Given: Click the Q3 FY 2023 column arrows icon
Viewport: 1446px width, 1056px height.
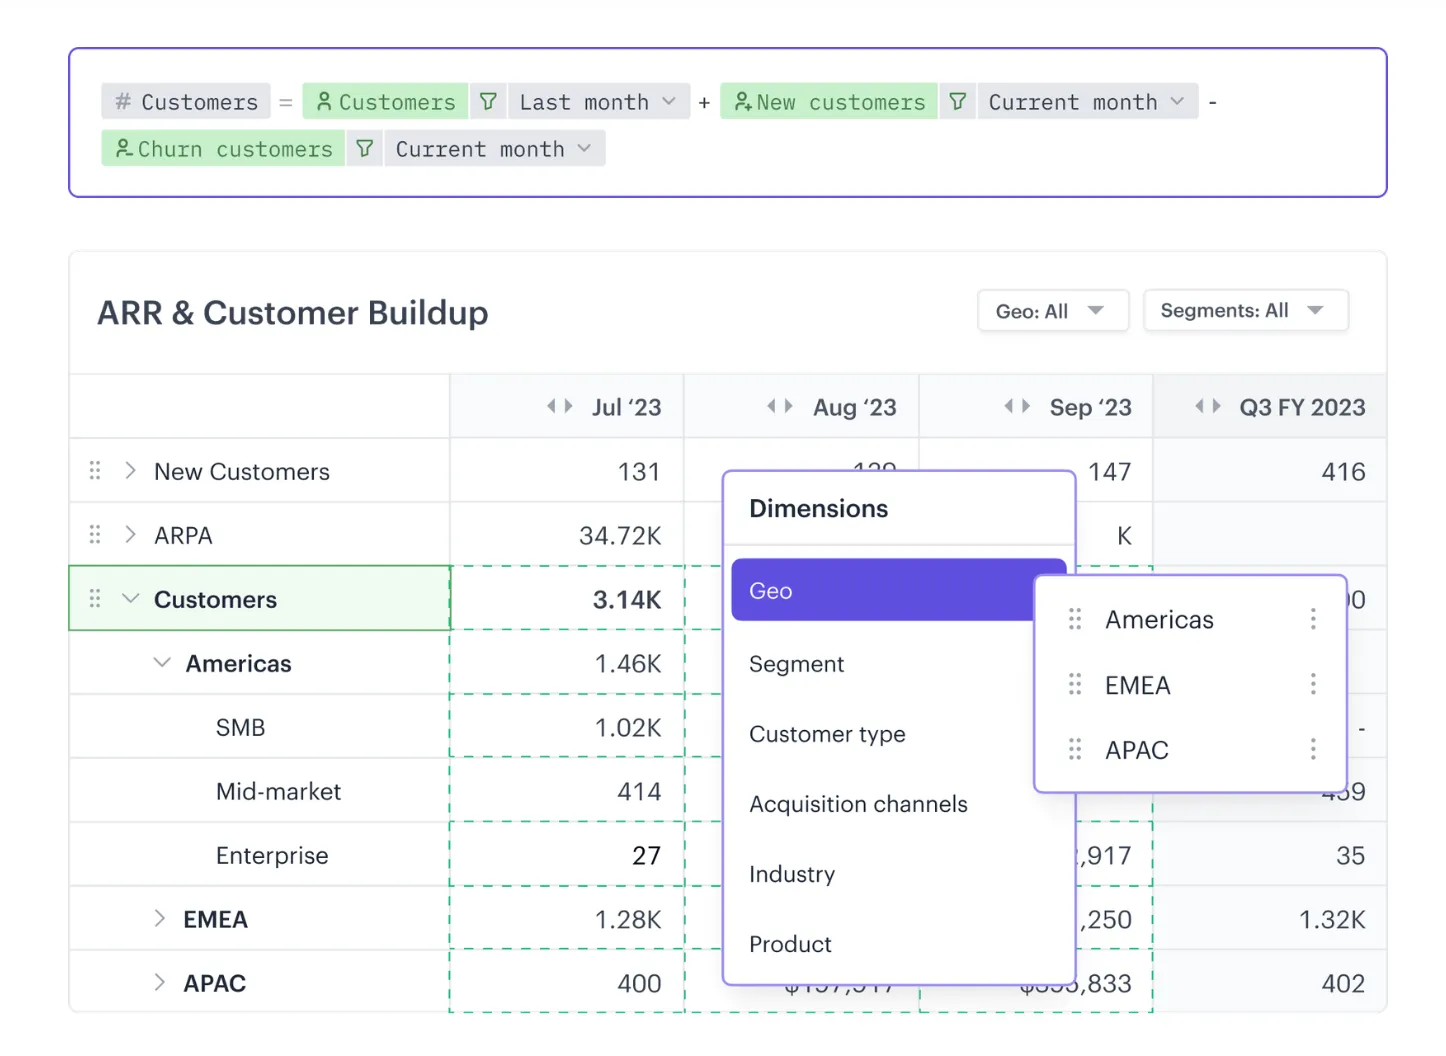Looking at the screenshot, I should 1208,406.
